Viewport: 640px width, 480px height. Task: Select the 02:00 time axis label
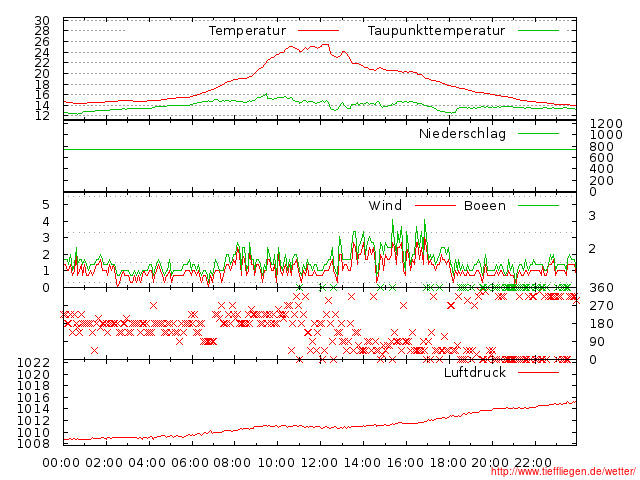104,463
